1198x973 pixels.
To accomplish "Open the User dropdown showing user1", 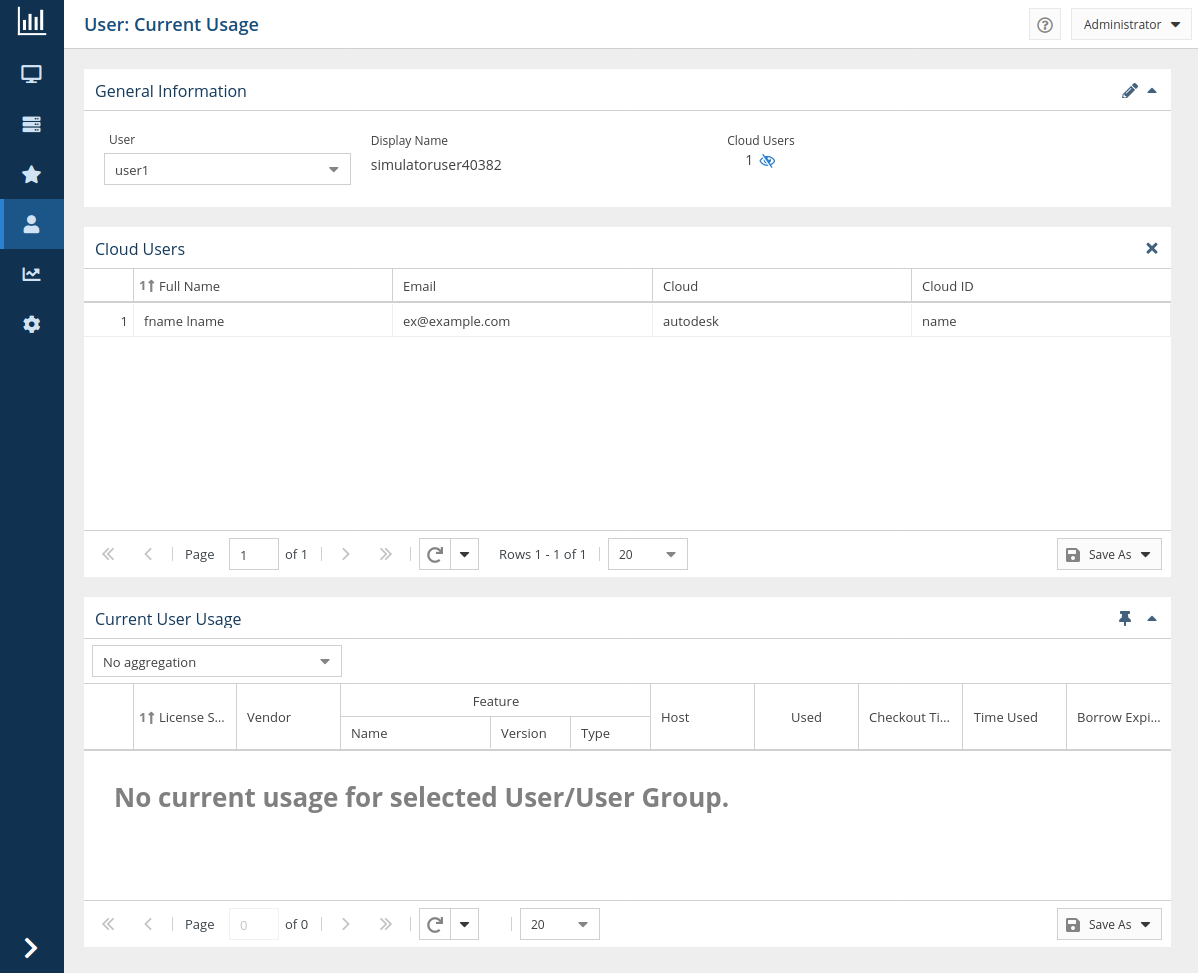I will 227,170.
